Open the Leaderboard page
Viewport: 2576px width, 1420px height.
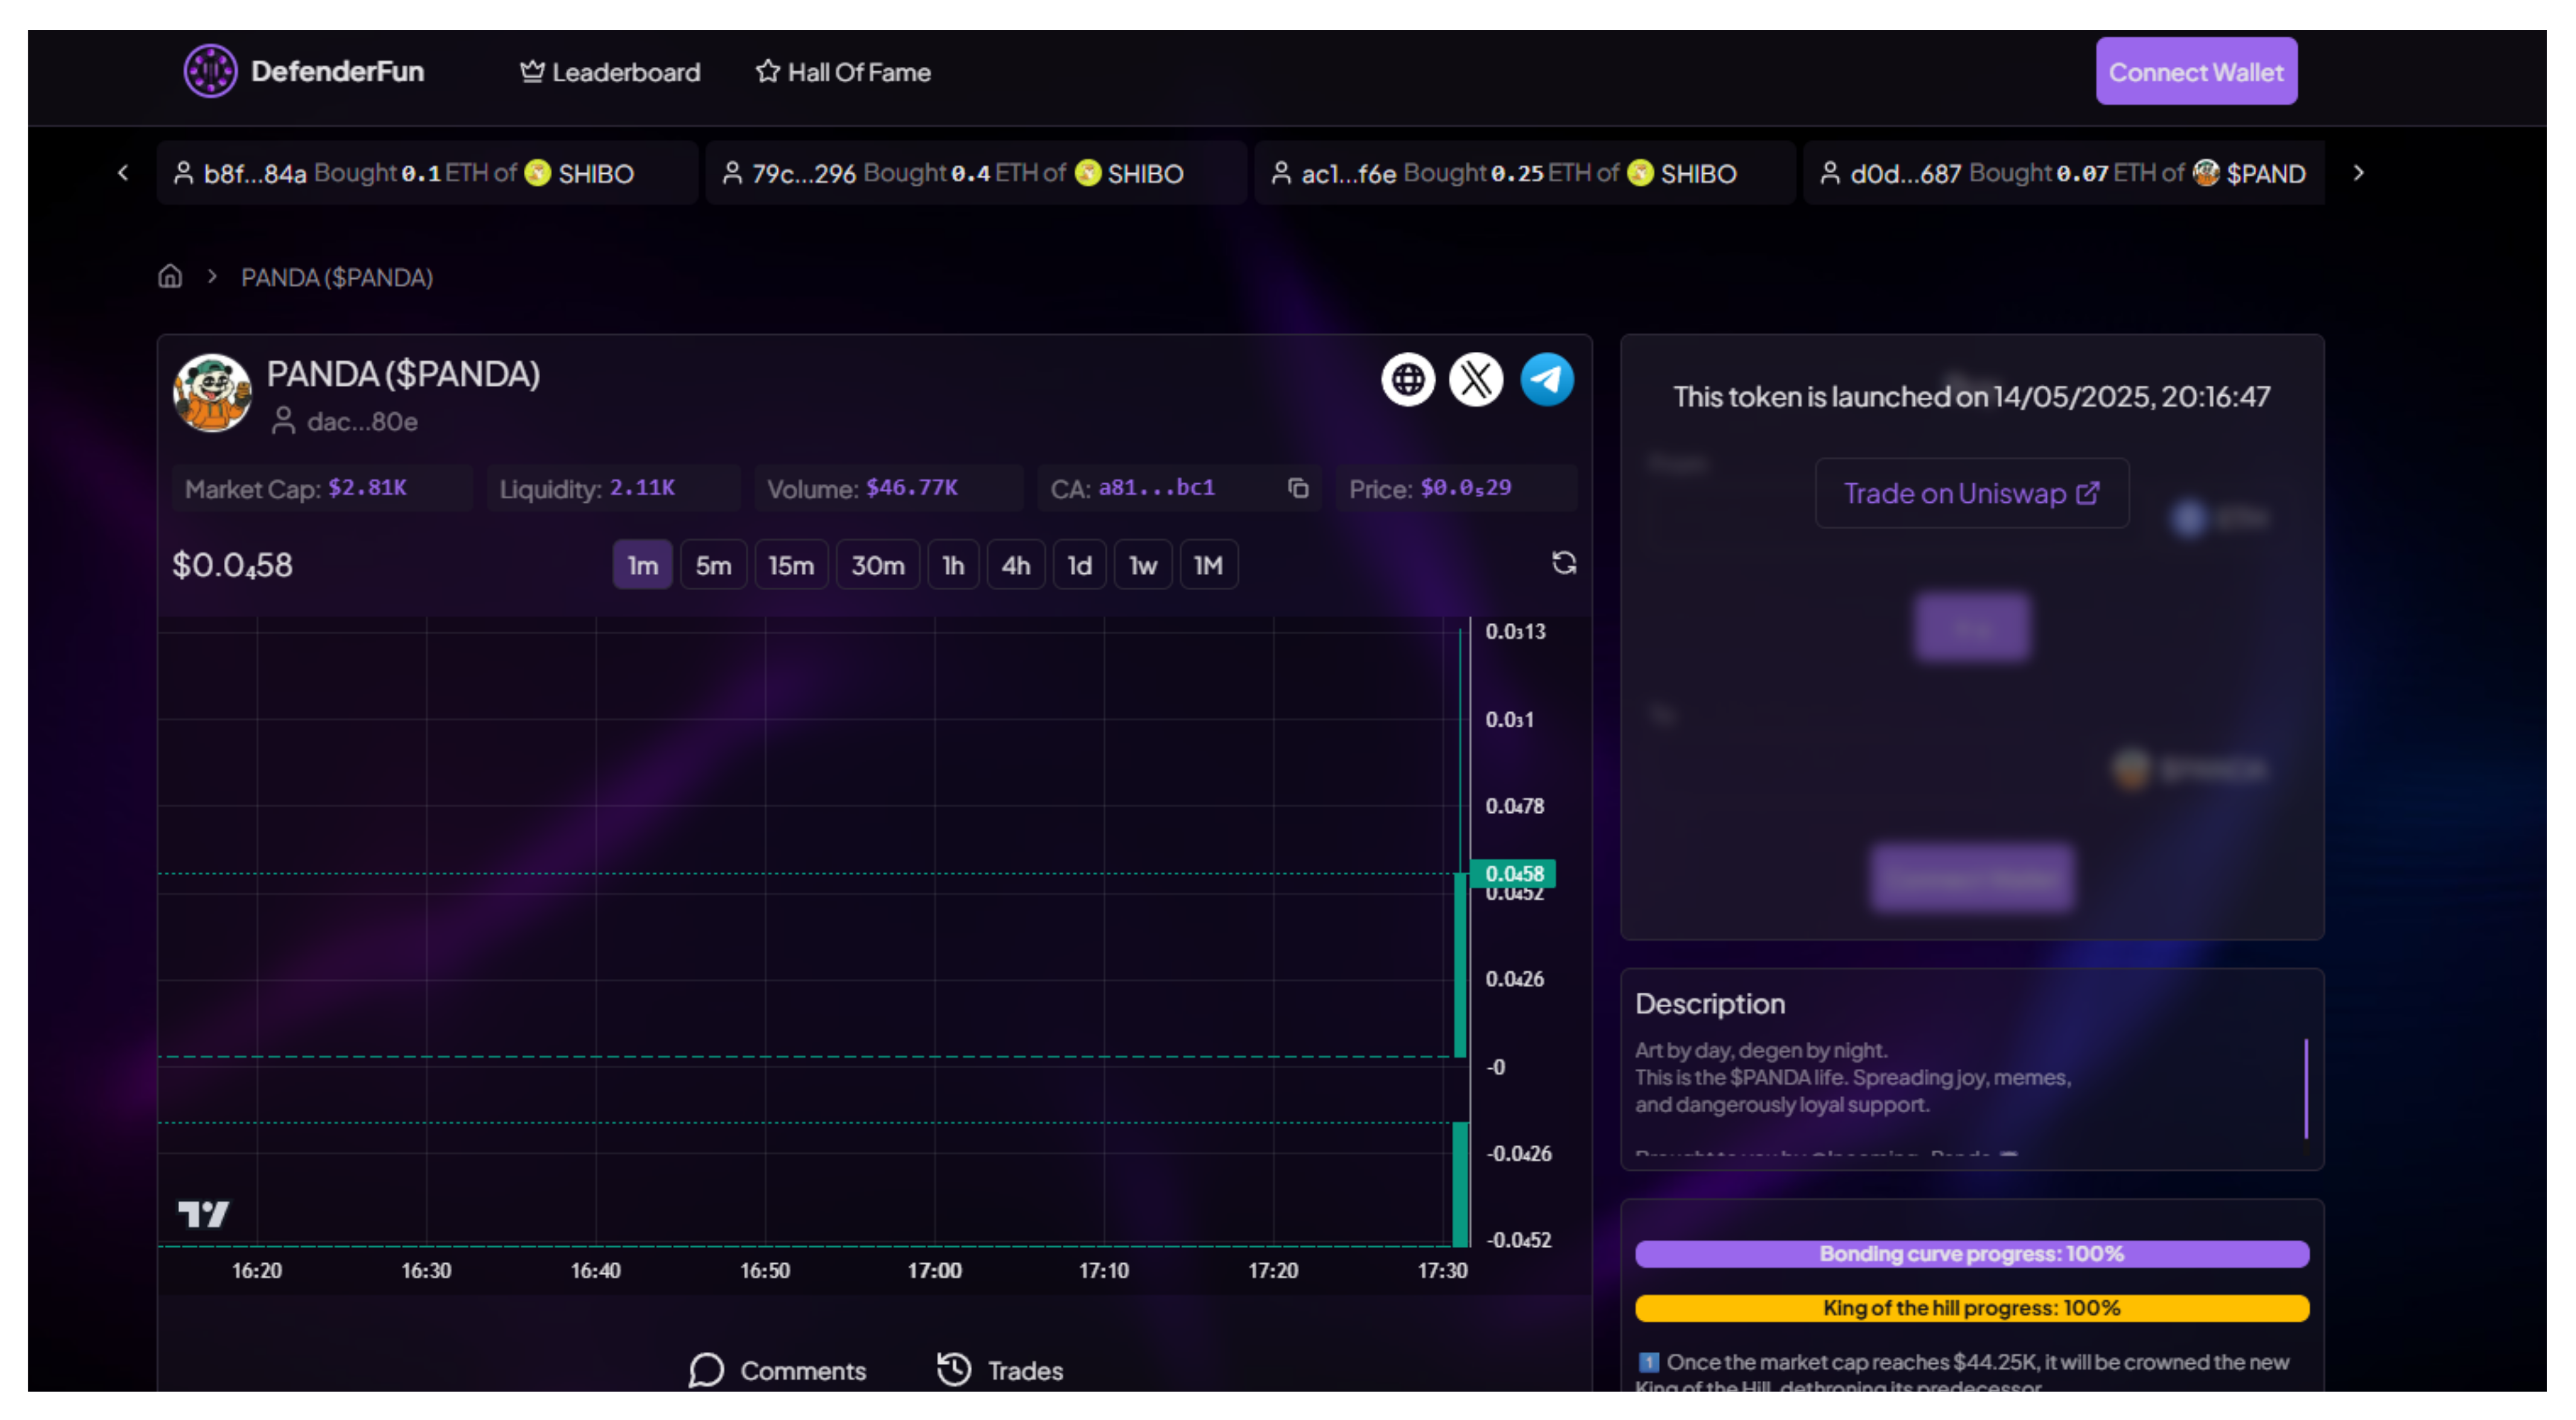[x=610, y=72]
